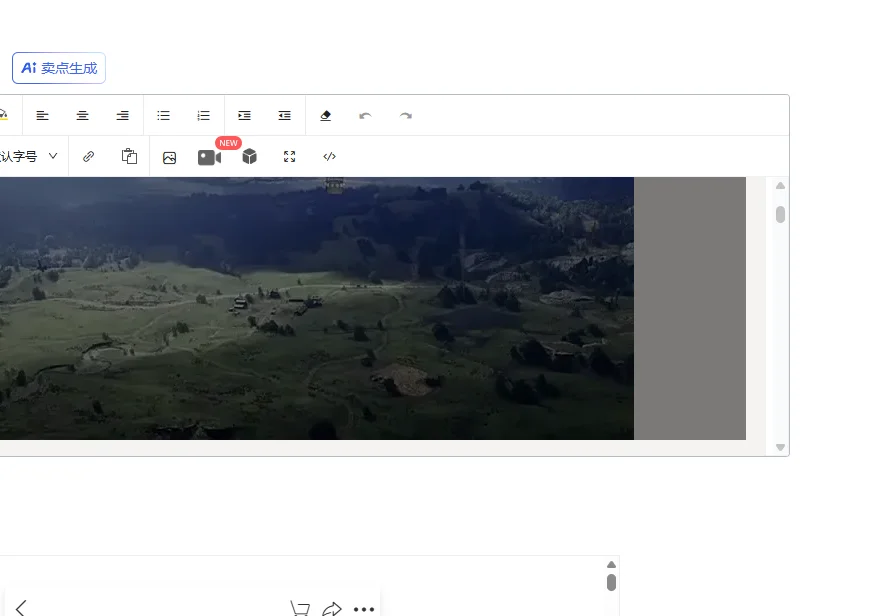Image resolution: width=872 pixels, height=616 pixels.
Task: Click the editor vertical scrollbar thumb
Action: tap(780, 215)
